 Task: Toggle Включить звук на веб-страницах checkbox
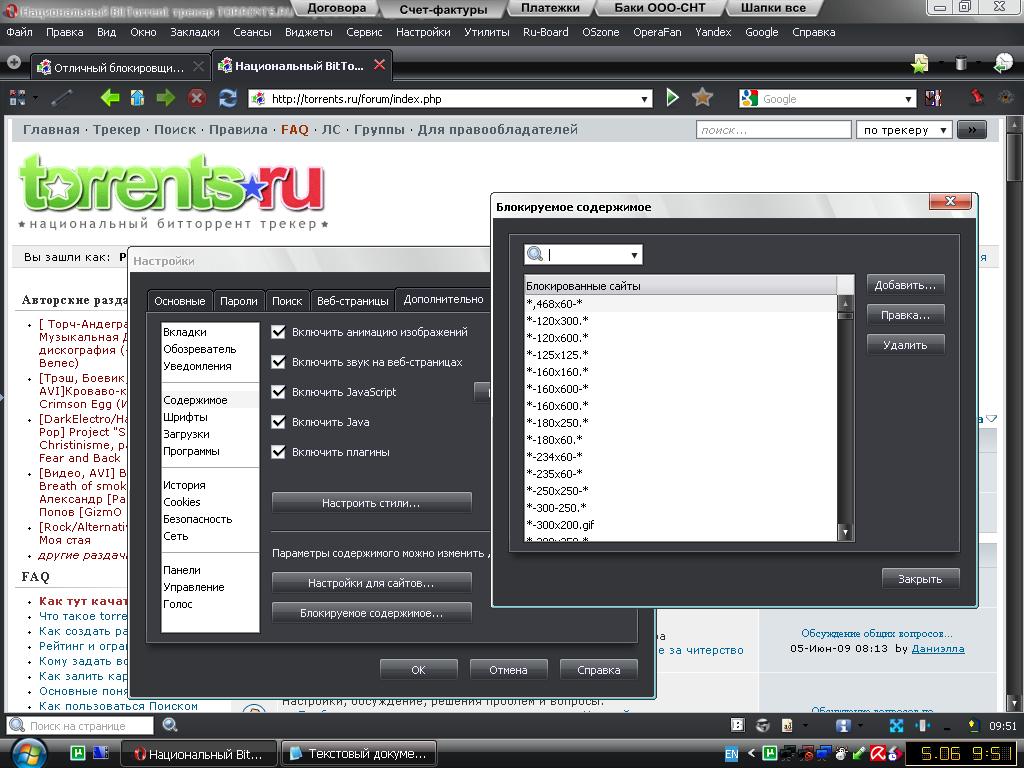(x=278, y=362)
